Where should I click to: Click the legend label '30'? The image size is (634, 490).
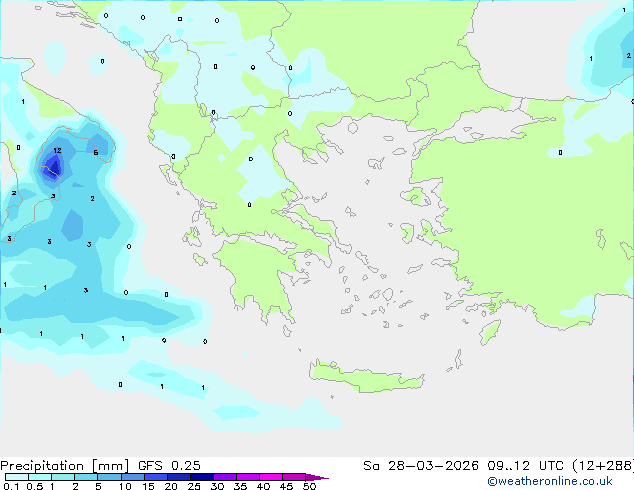point(217,486)
